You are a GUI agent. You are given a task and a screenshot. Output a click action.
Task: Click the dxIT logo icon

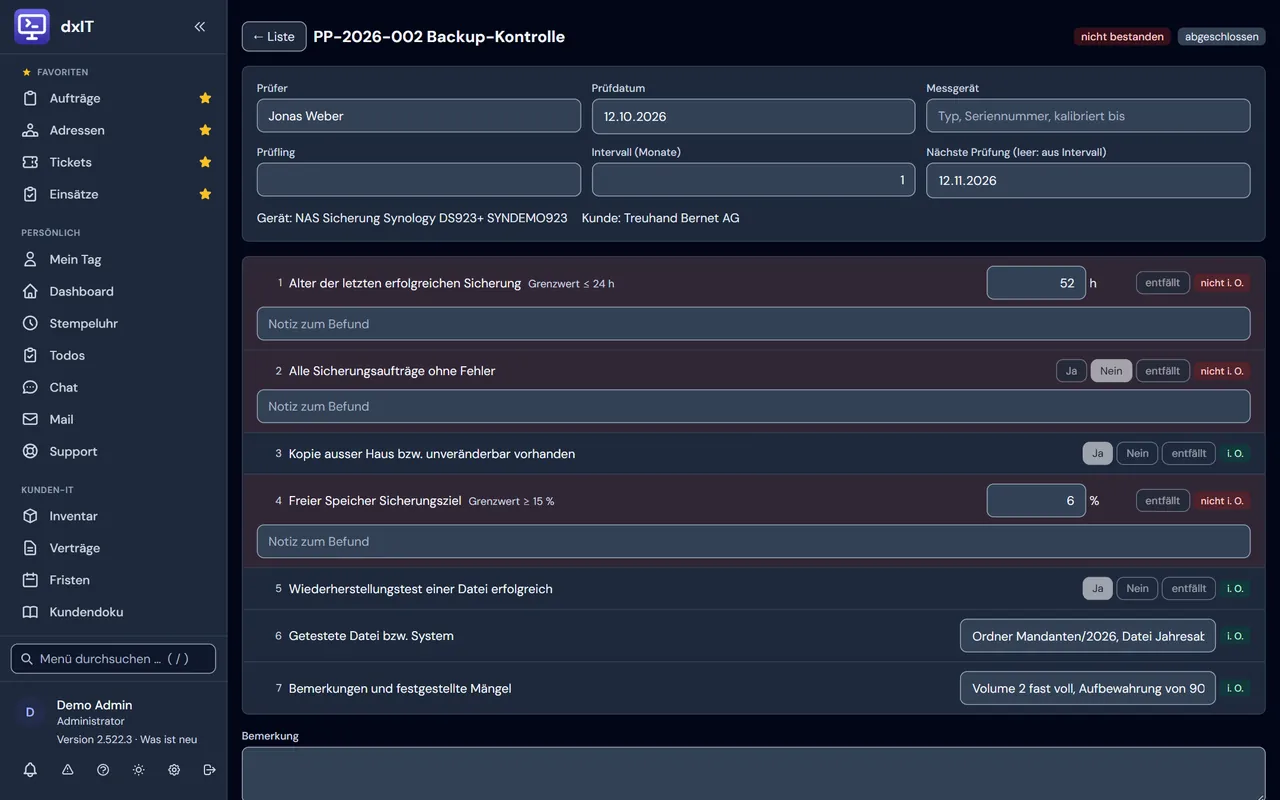tap(32, 27)
